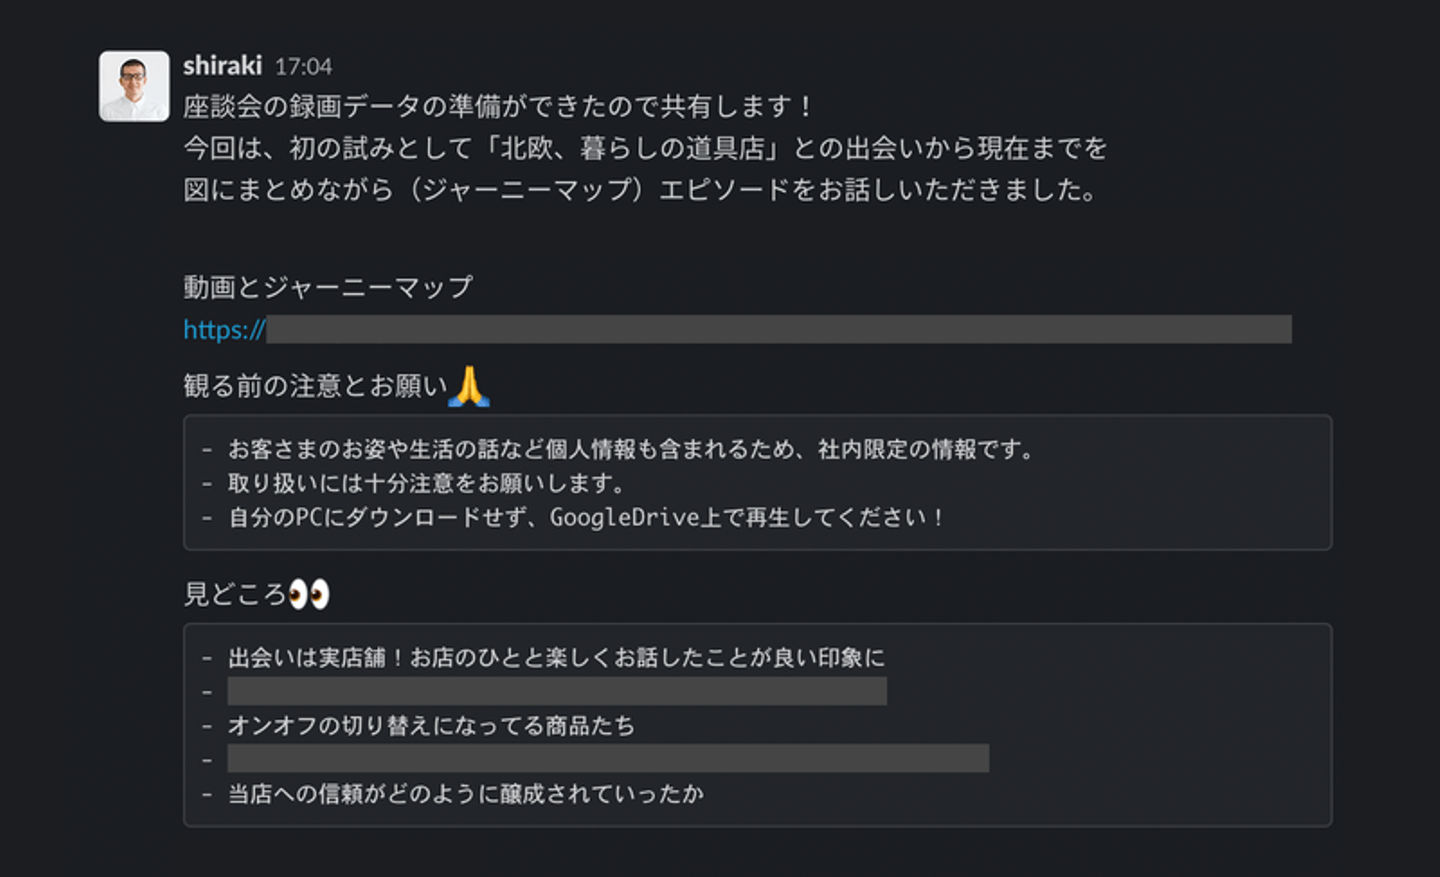Click the praying hands emoji
The height and width of the screenshot is (877, 1440).
[x=468, y=386]
